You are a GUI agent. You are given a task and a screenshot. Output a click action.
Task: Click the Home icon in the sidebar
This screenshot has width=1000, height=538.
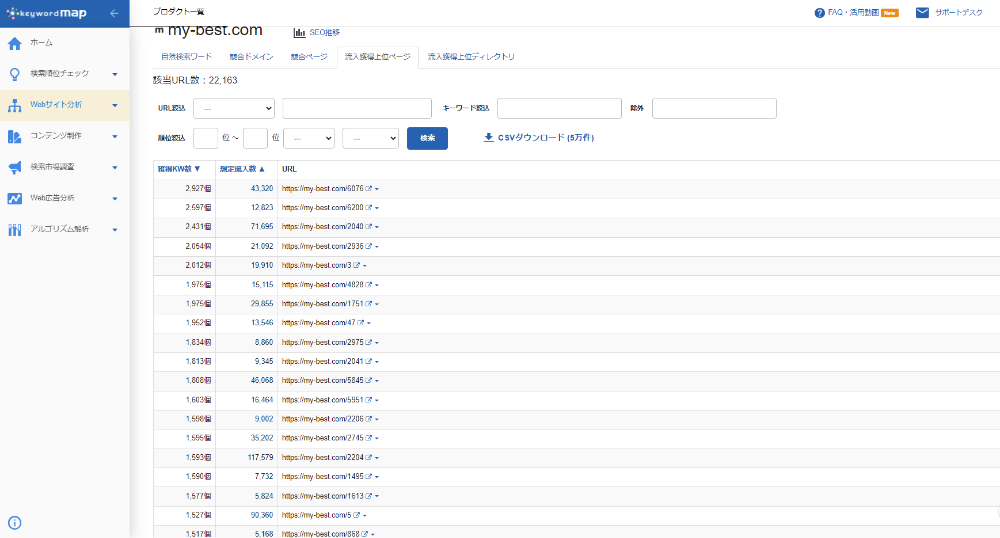tap(15, 43)
